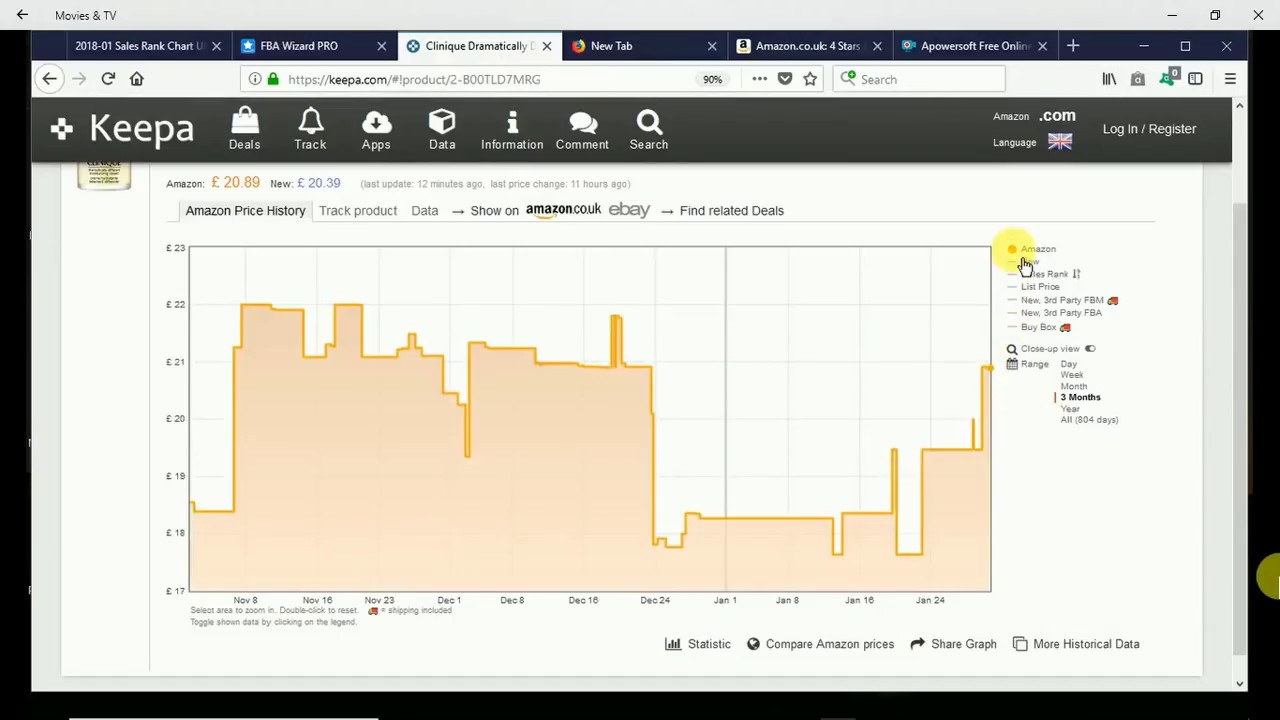Toggle Sales Rank in the chart legend

(x=1043, y=274)
